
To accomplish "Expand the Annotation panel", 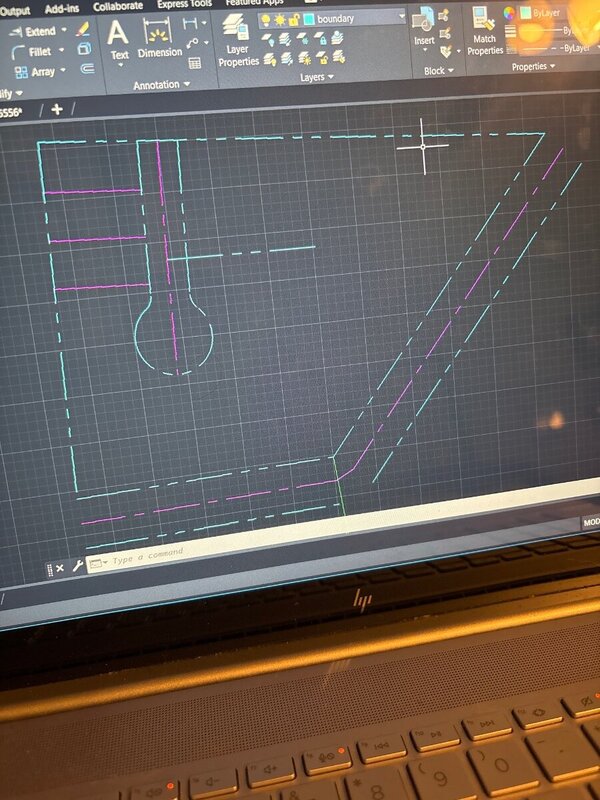I will (162, 85).
